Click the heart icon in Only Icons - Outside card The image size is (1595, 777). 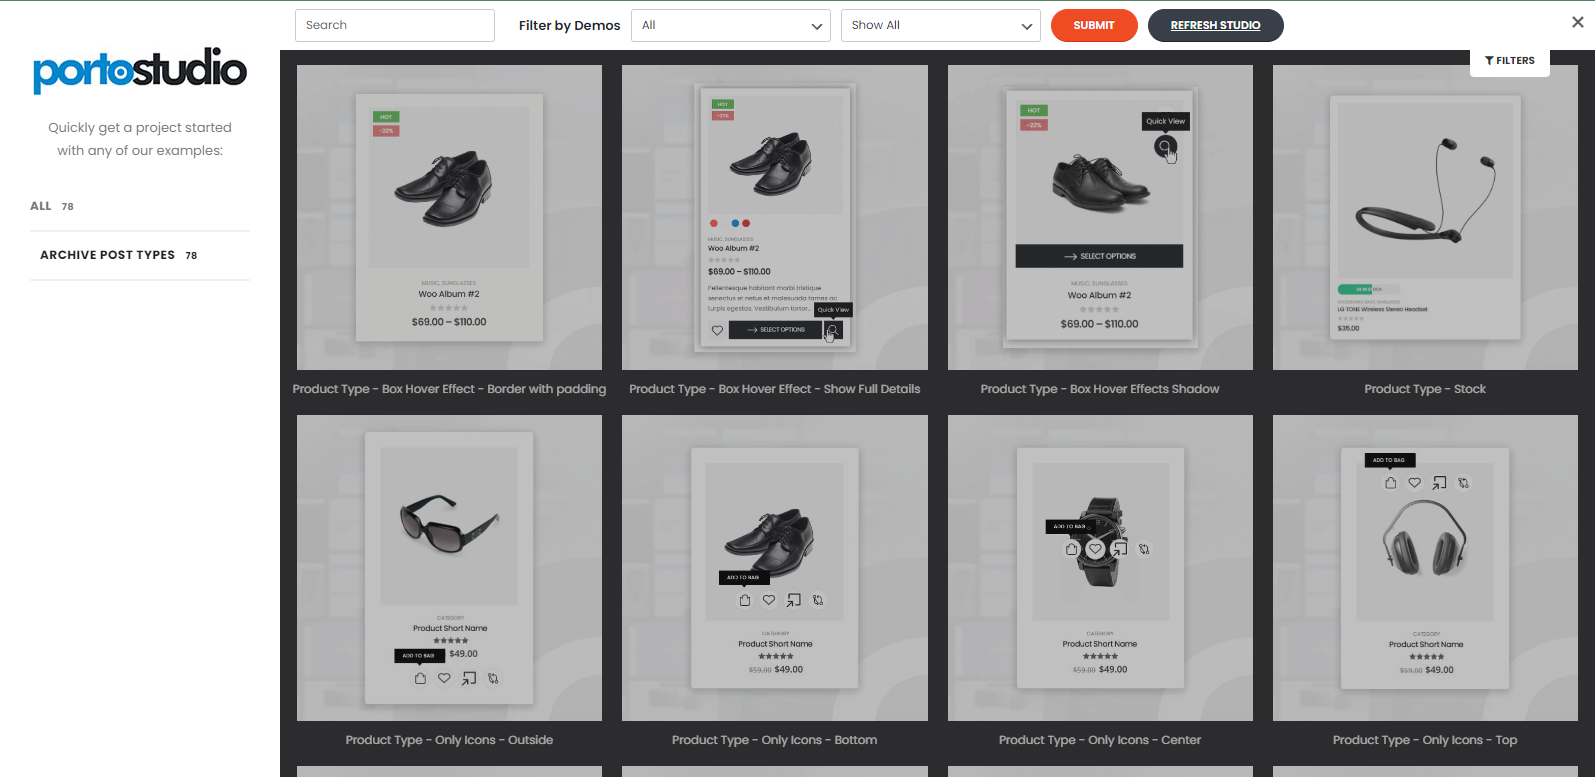(444, 678)
